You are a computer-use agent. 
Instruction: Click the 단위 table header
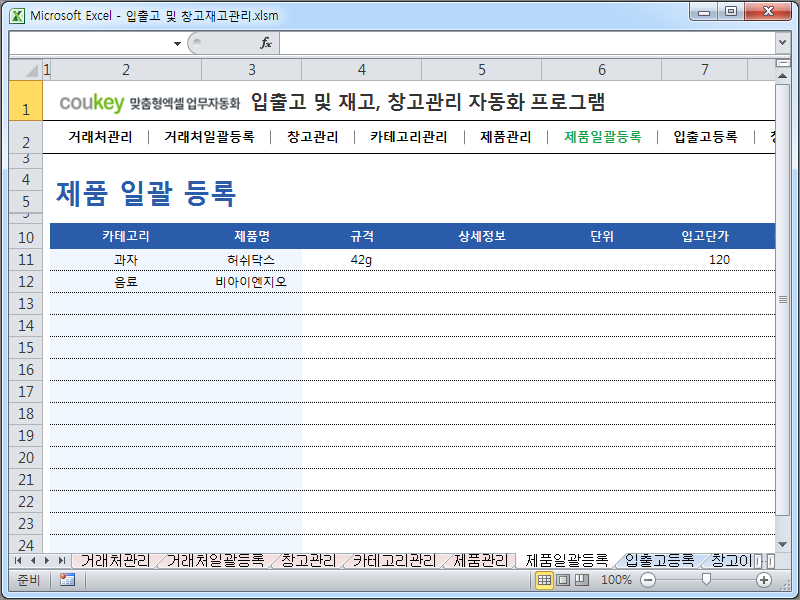[x=602, y=236]
